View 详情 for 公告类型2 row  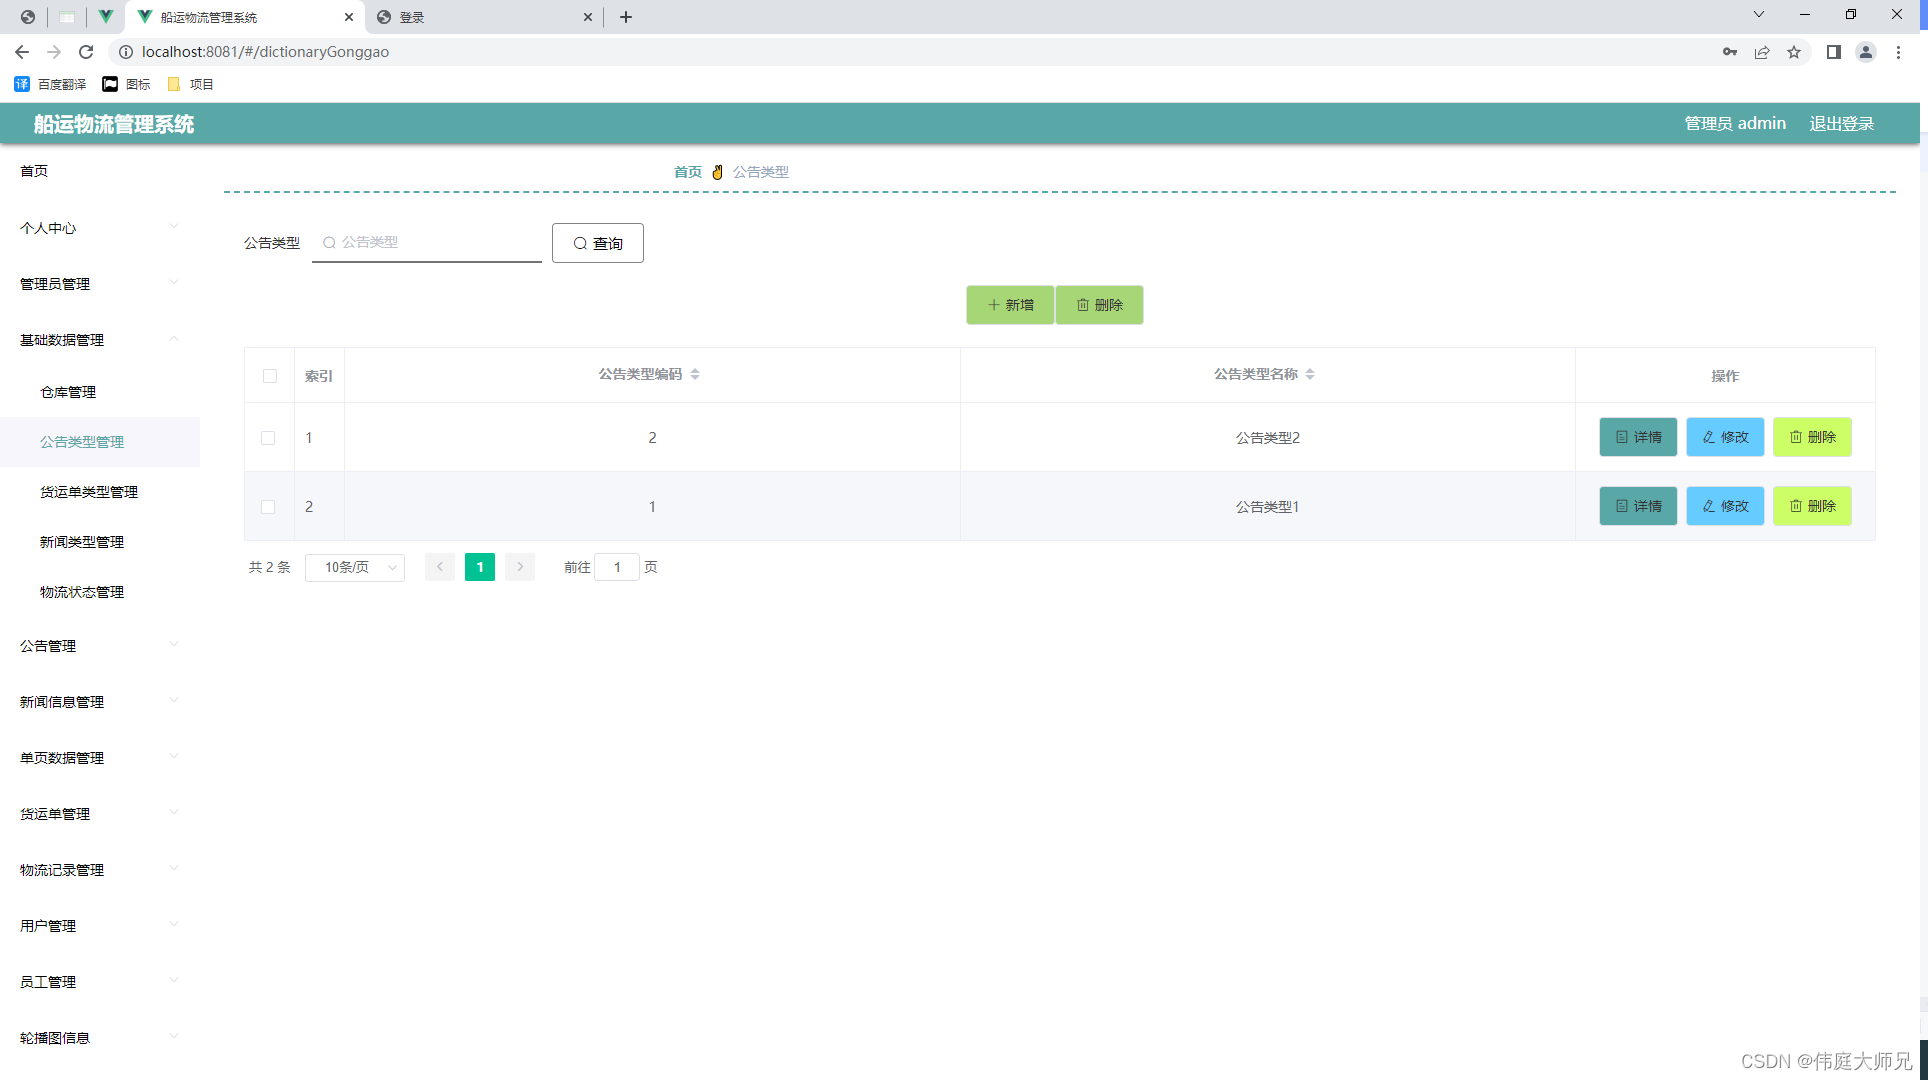pos(1638,437)
